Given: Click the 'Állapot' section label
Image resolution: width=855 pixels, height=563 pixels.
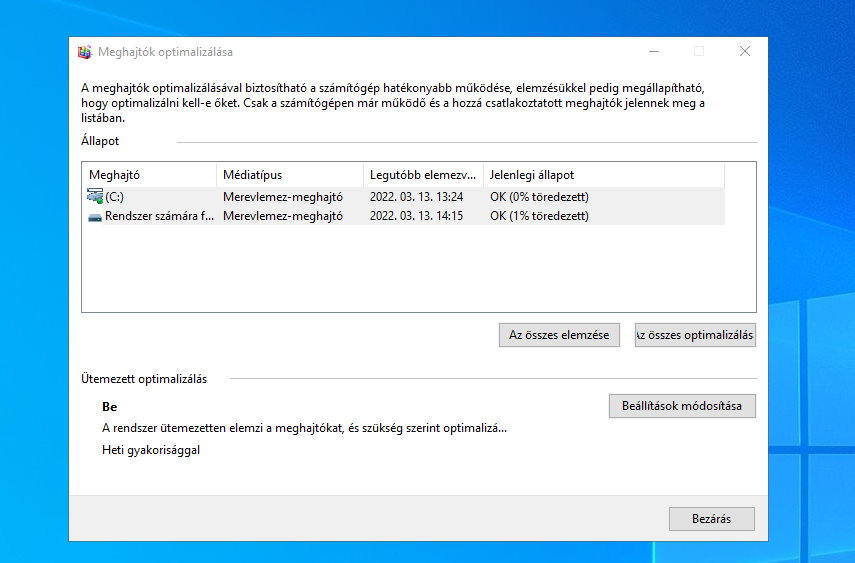Looking at the screenshot, I should point(100,141).
